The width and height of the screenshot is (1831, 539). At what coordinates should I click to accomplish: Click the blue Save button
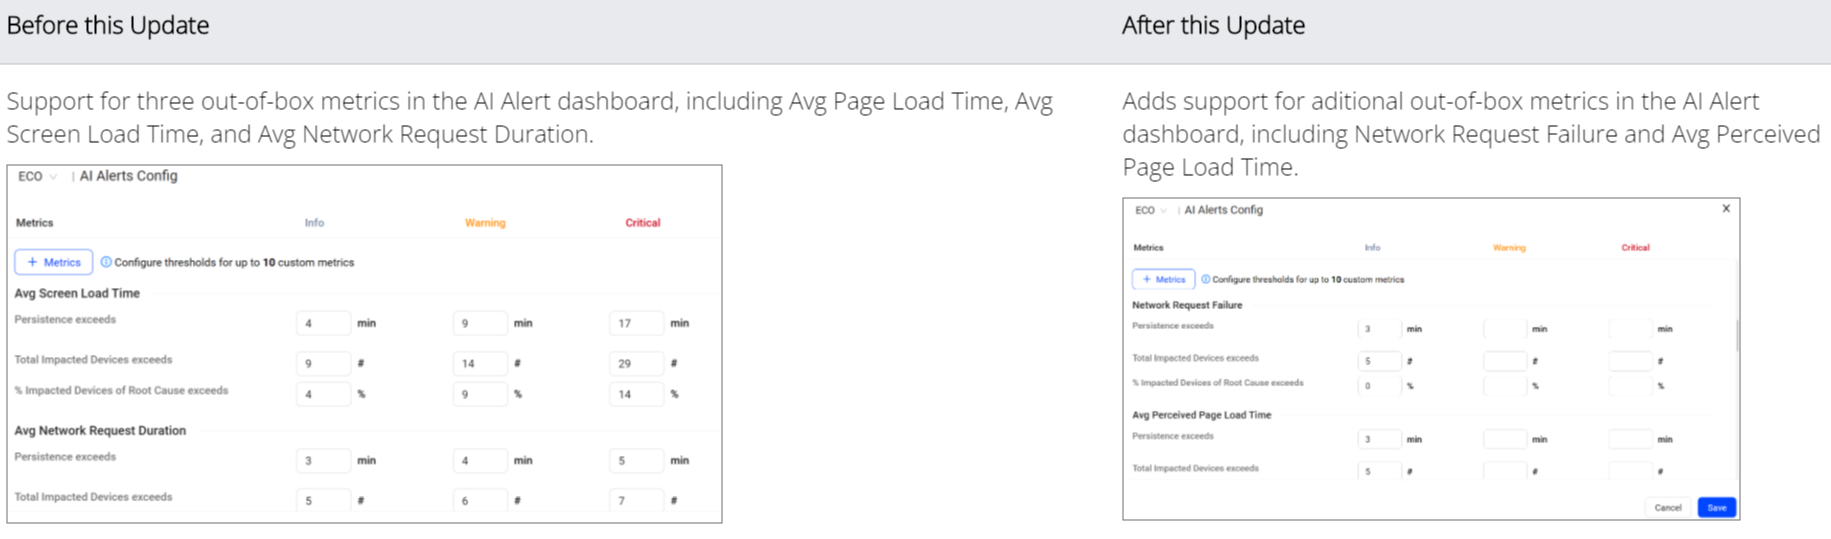[x=1717, y=507]
